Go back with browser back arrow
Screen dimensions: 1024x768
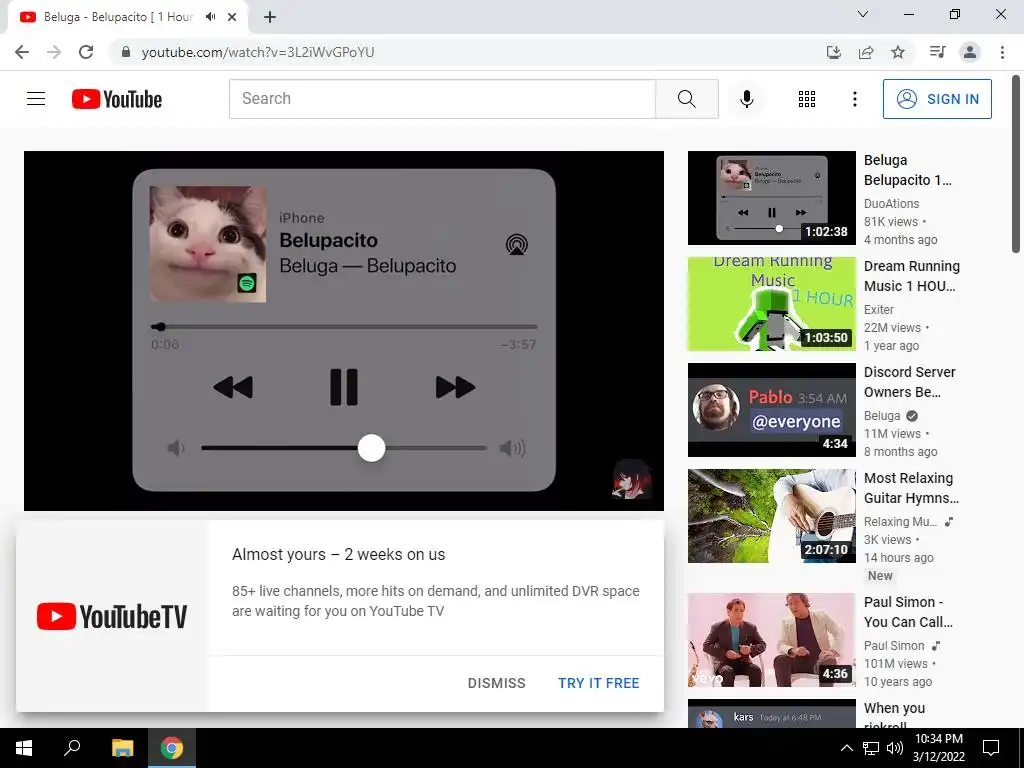pos(22,52)
